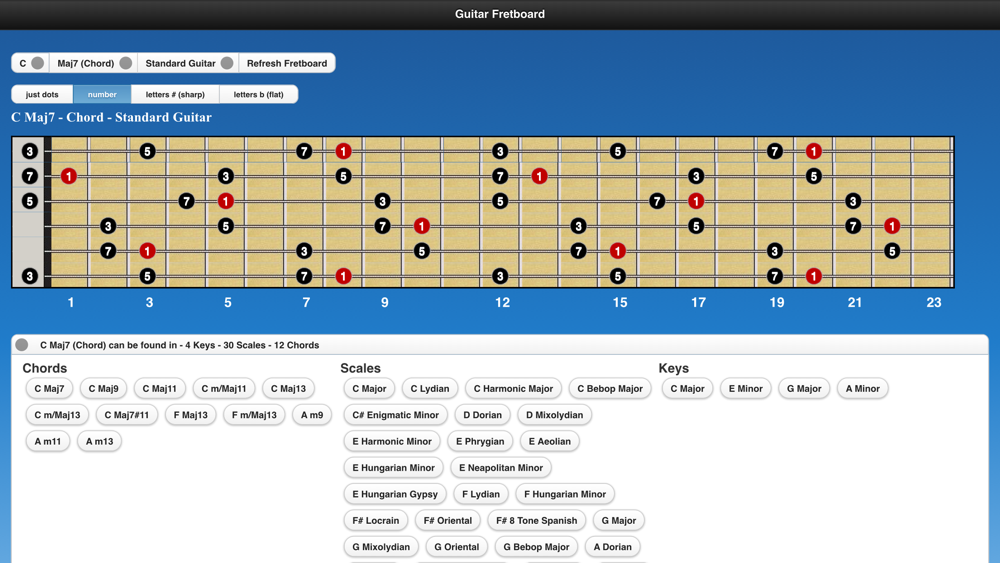
Task: Choose the F# Oriental scale
Action: pos(448,520)
